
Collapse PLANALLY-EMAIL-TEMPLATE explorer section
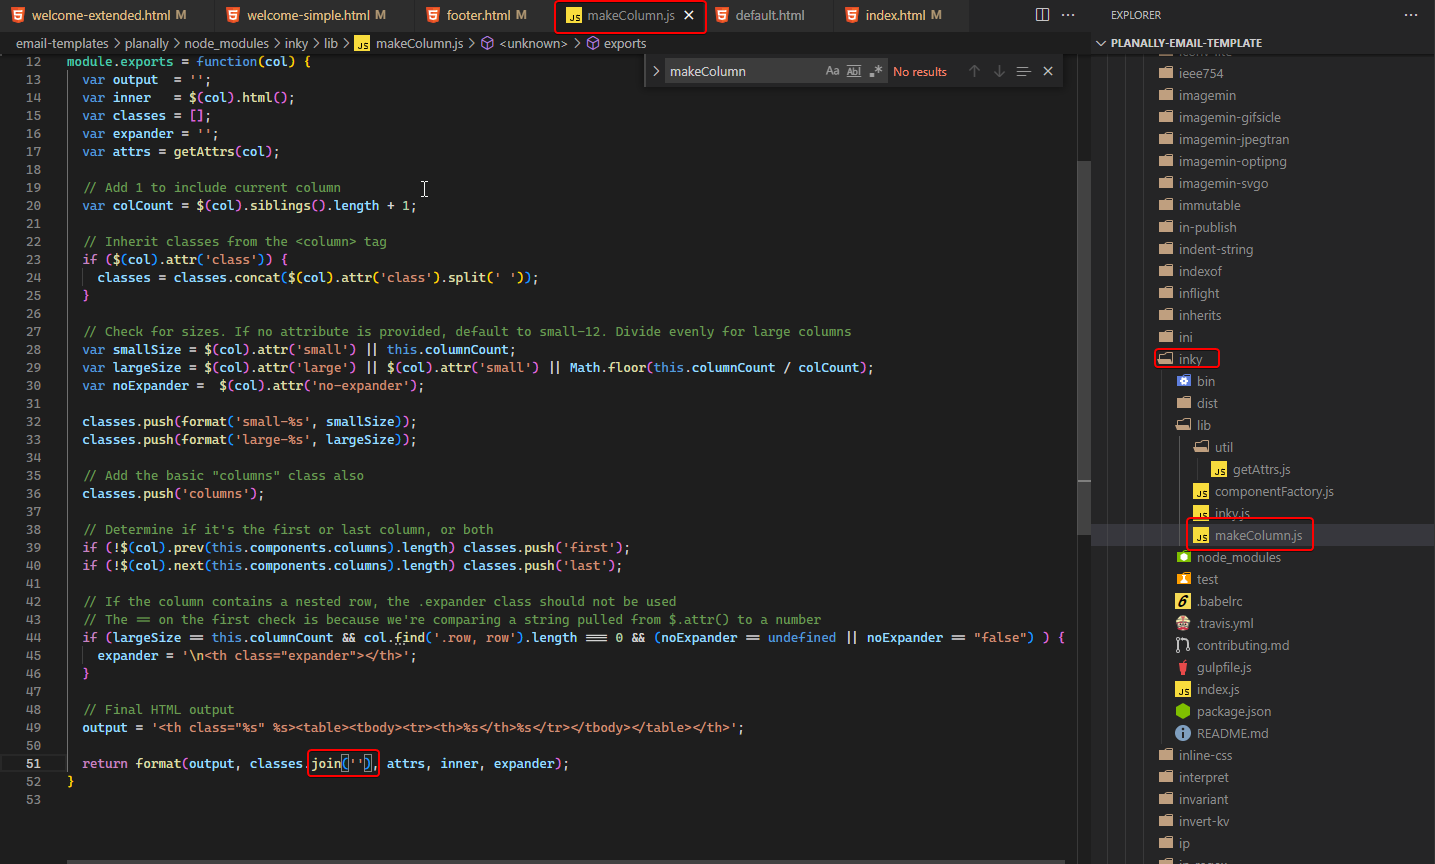1186,43
